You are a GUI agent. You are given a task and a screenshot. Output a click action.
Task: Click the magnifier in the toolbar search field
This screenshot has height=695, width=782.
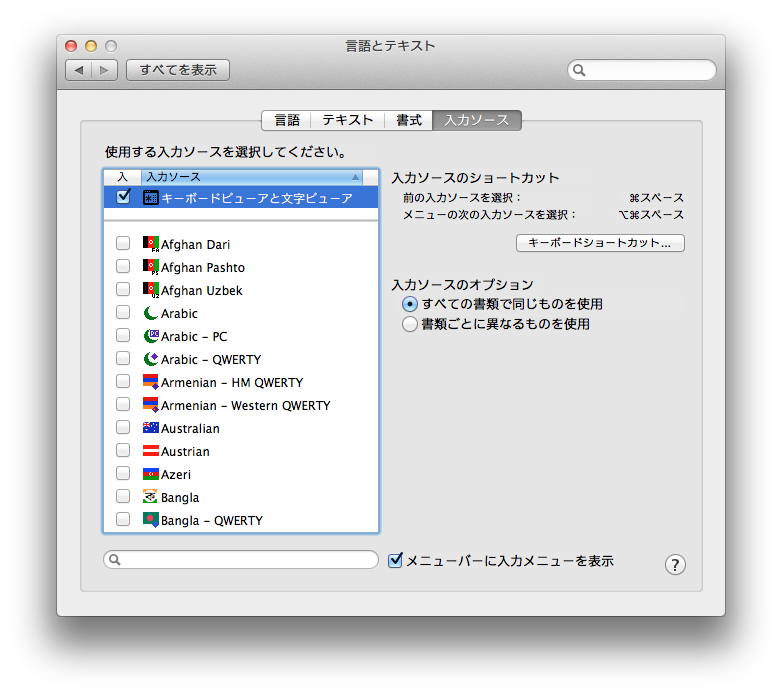click(x=579, y=70)
